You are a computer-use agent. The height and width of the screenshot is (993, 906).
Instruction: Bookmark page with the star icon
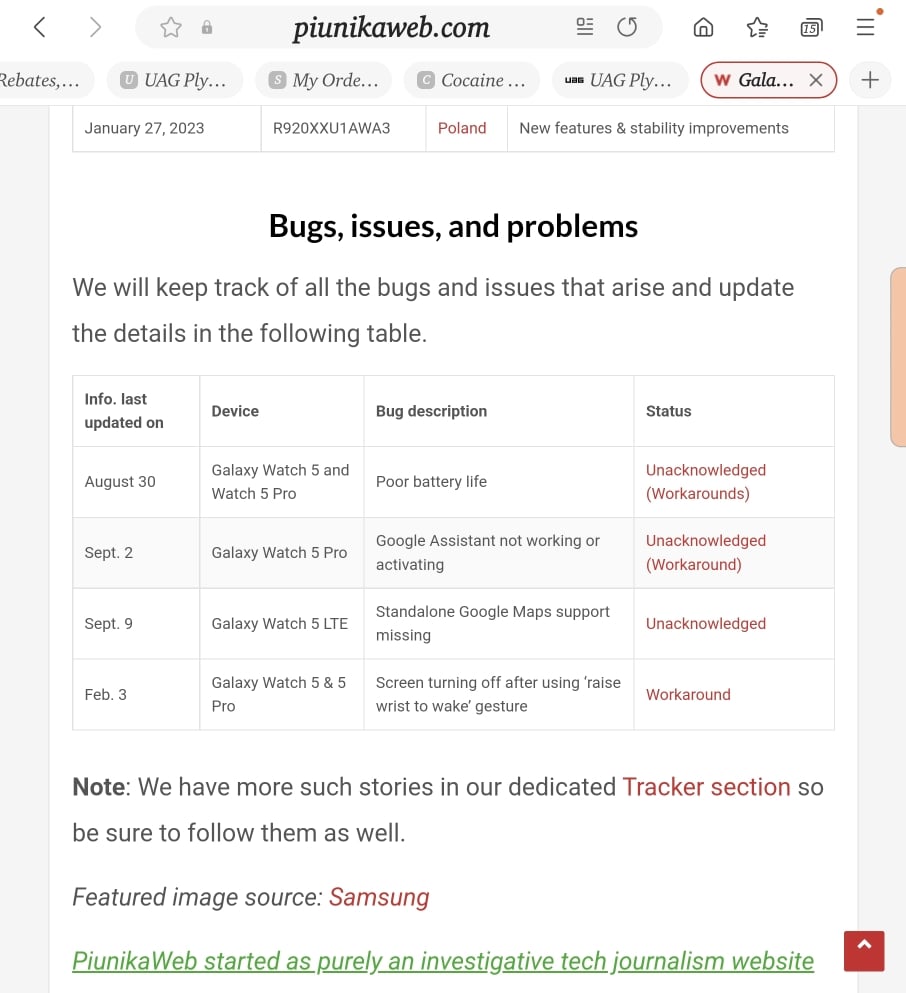click(x=170, y=27)
